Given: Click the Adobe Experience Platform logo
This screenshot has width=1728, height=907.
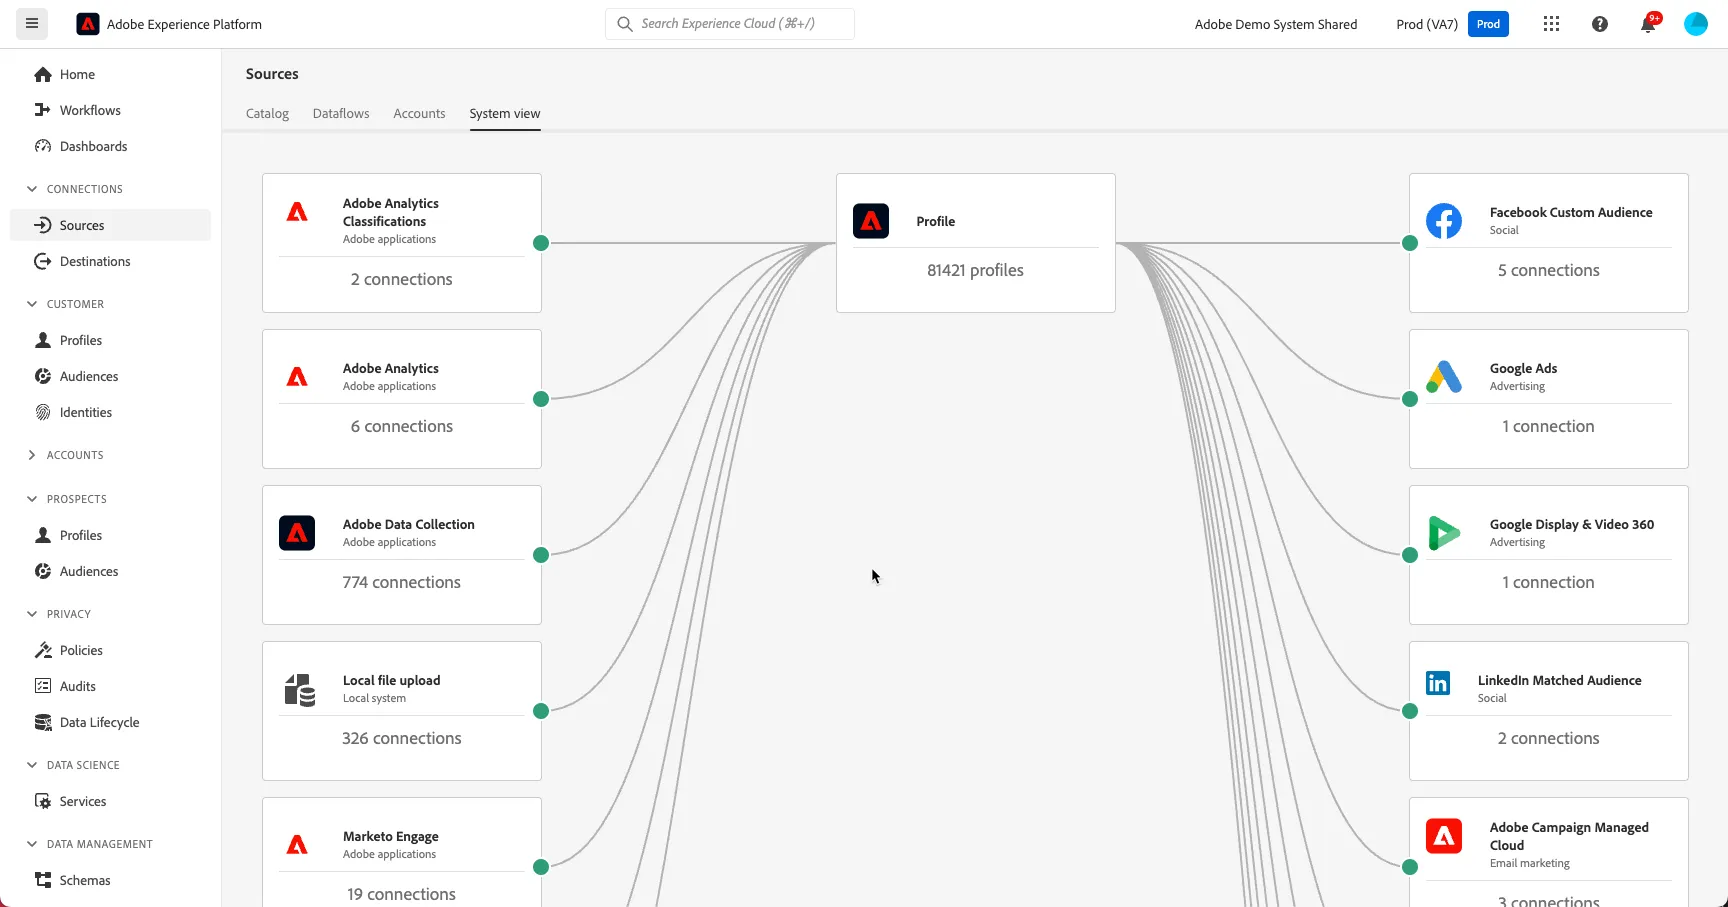Looking at the screenshot, I should (88, 24).
